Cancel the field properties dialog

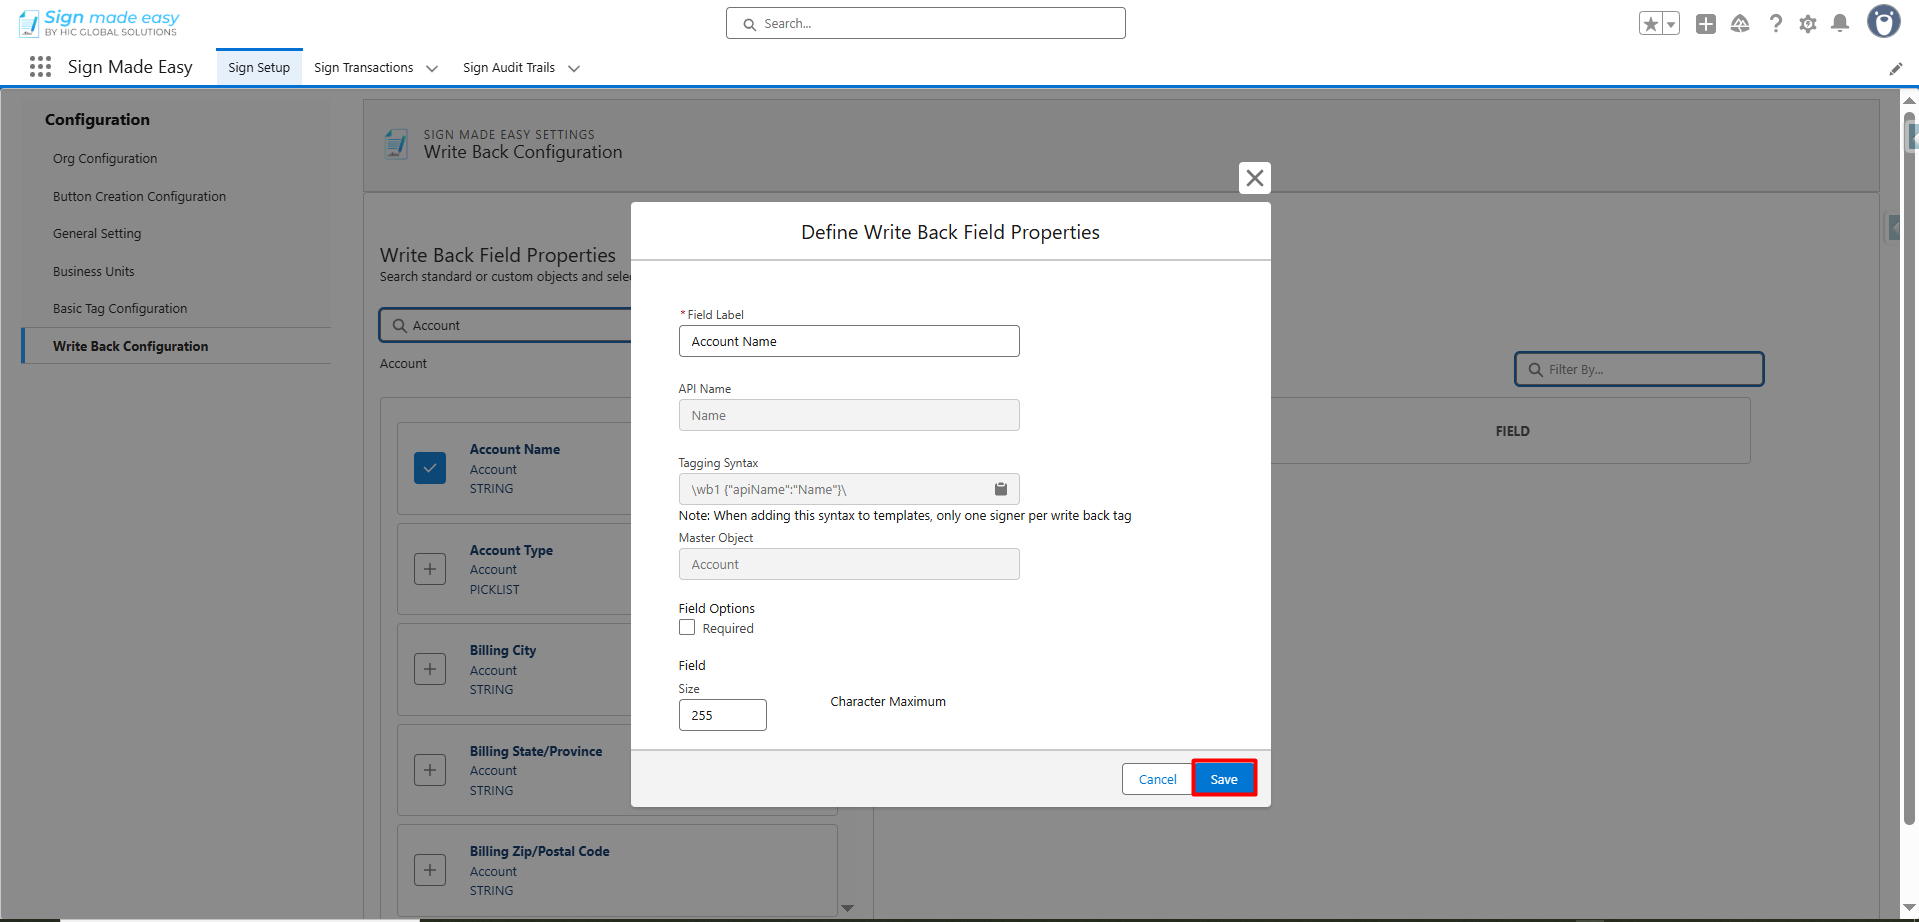[1157, 779]
